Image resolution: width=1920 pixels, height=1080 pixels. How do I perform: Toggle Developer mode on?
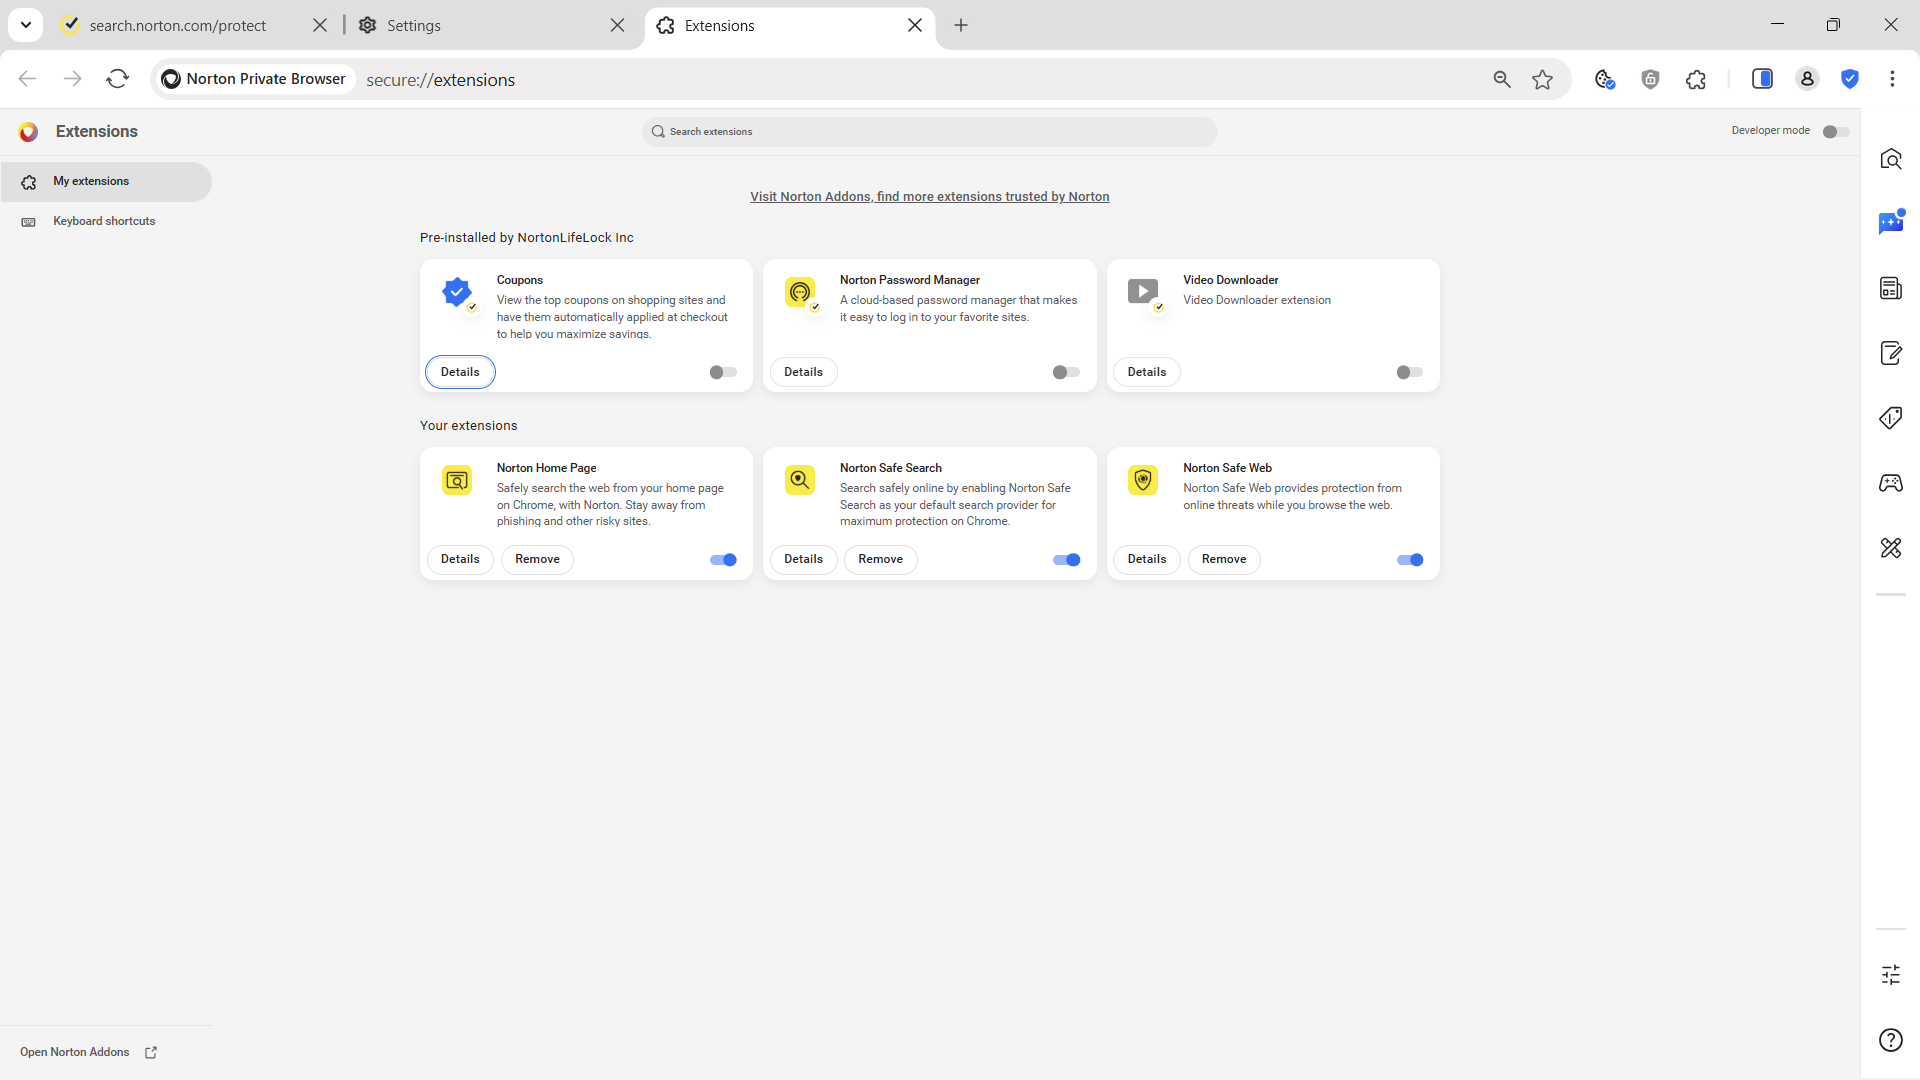click(x=1836, y=132)
